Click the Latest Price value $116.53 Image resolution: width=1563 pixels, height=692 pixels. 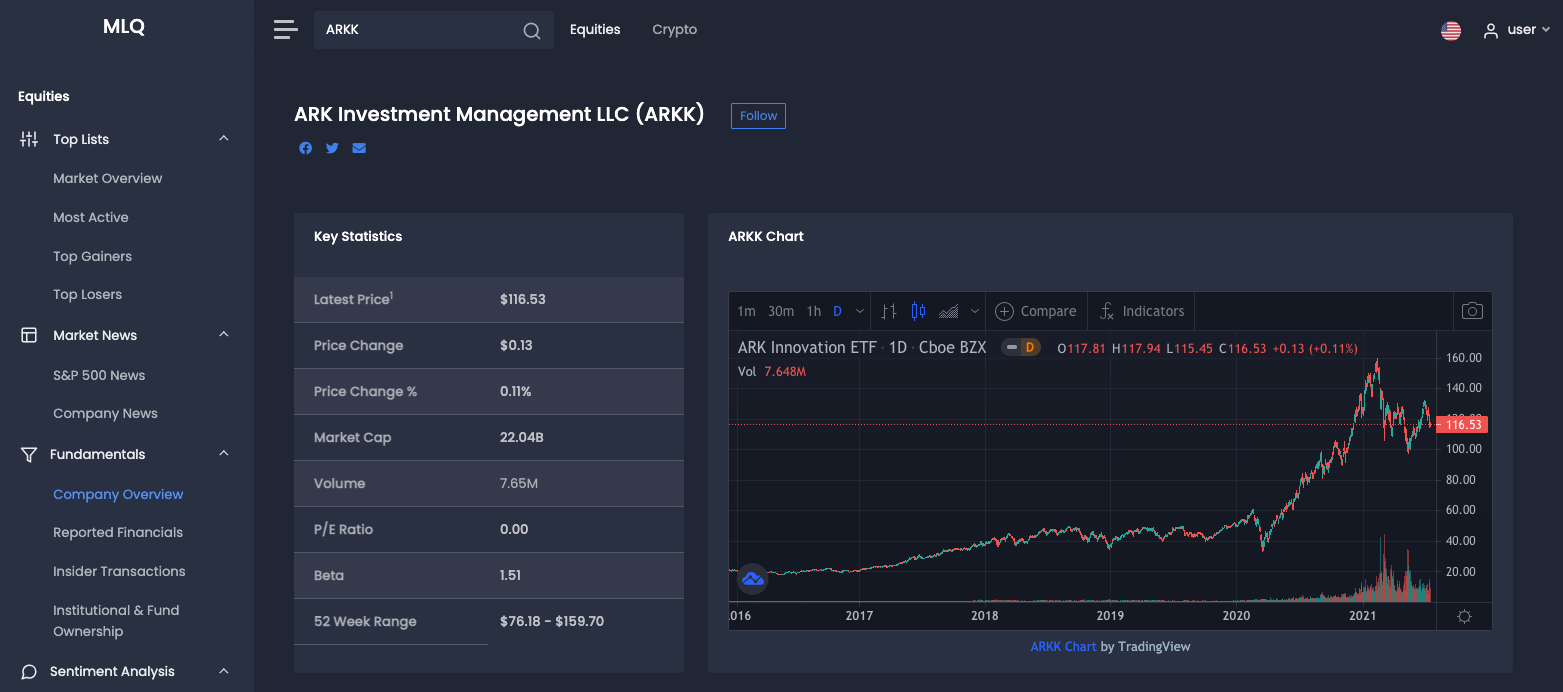(523, 299)
